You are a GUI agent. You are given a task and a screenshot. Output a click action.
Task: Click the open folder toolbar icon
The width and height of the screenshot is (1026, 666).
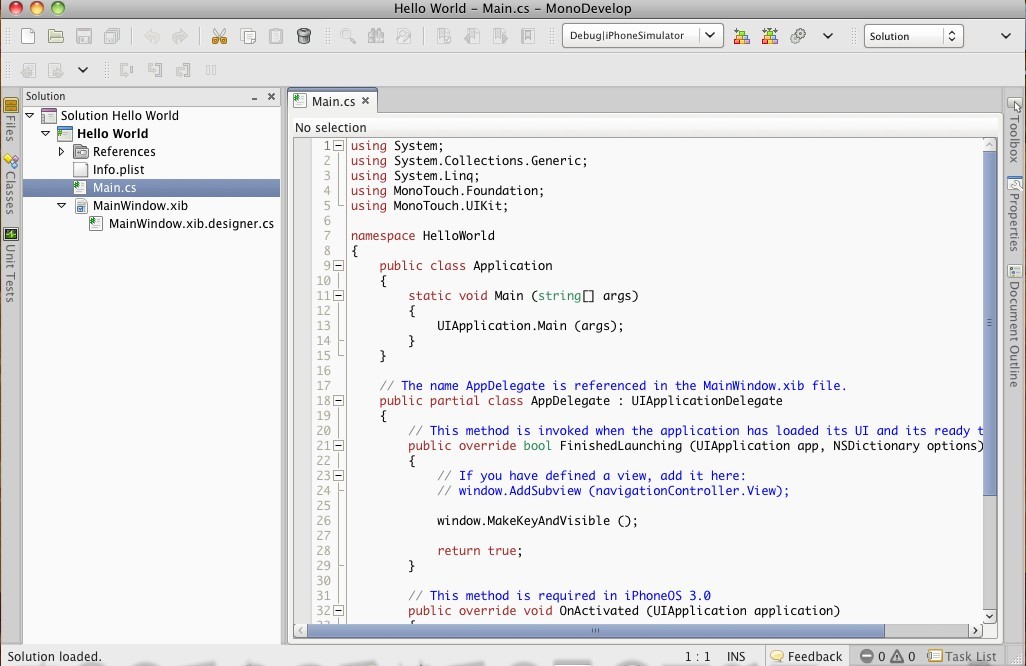pyautogui.click(x=56, y=36)
